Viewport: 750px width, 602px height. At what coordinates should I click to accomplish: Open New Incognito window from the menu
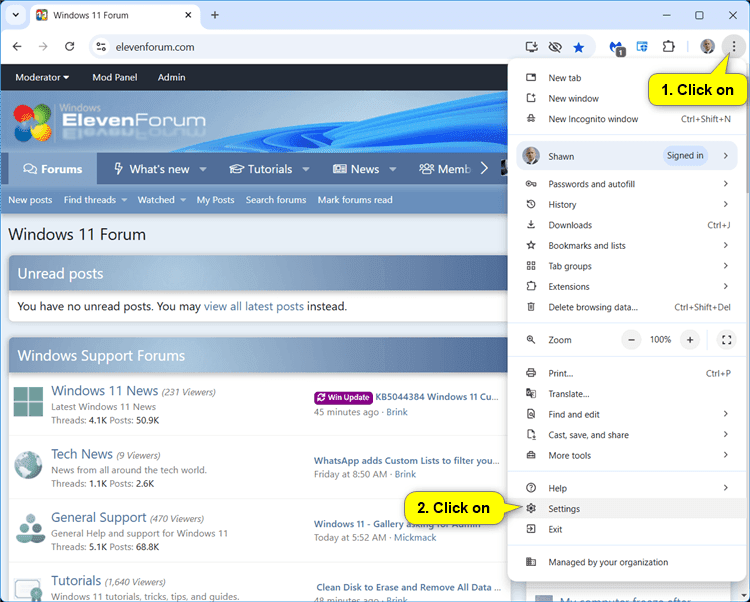coord(627,119)
